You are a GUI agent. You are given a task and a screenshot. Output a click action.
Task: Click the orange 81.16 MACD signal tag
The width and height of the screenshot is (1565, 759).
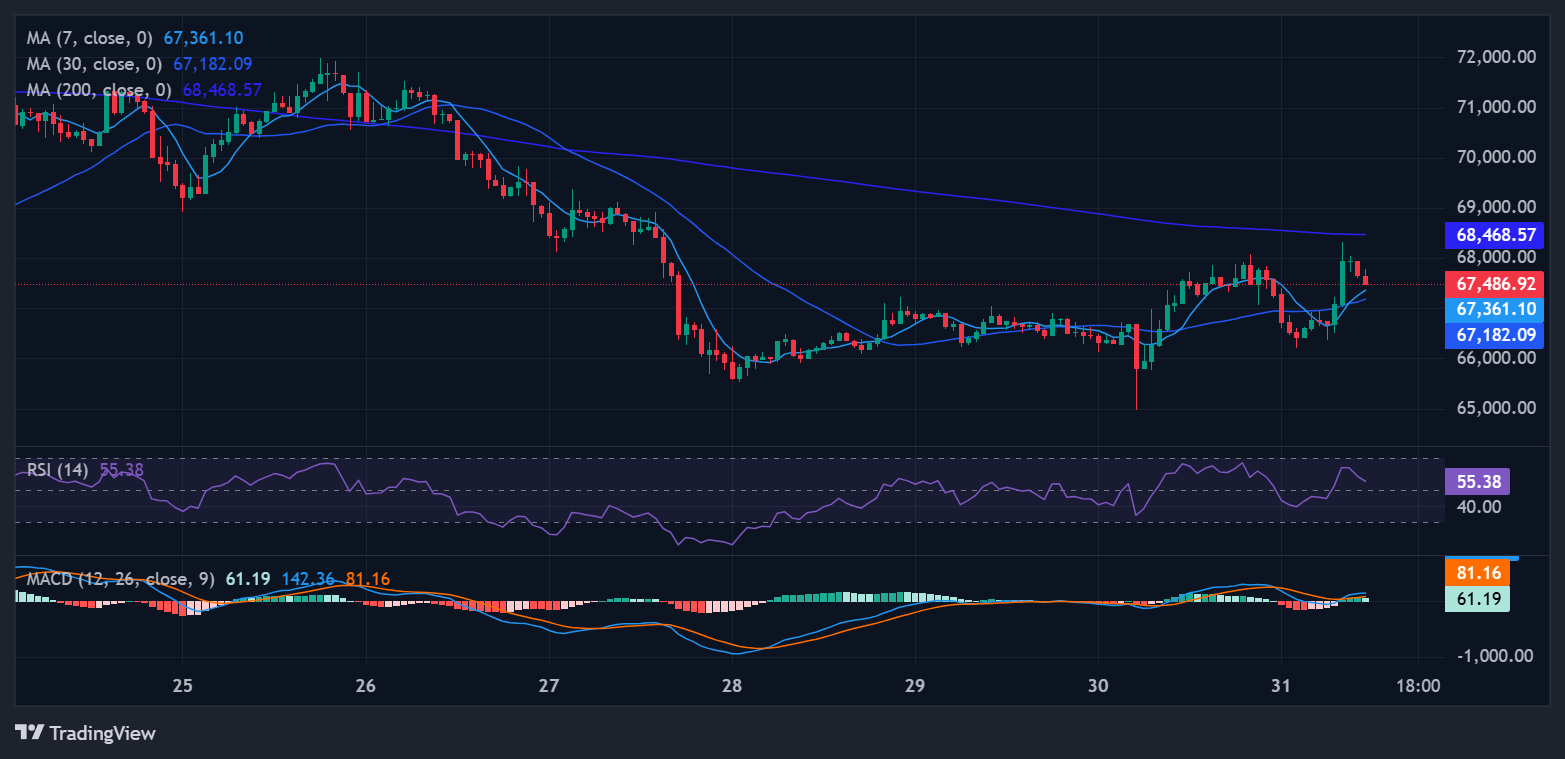pos(1477,573)
